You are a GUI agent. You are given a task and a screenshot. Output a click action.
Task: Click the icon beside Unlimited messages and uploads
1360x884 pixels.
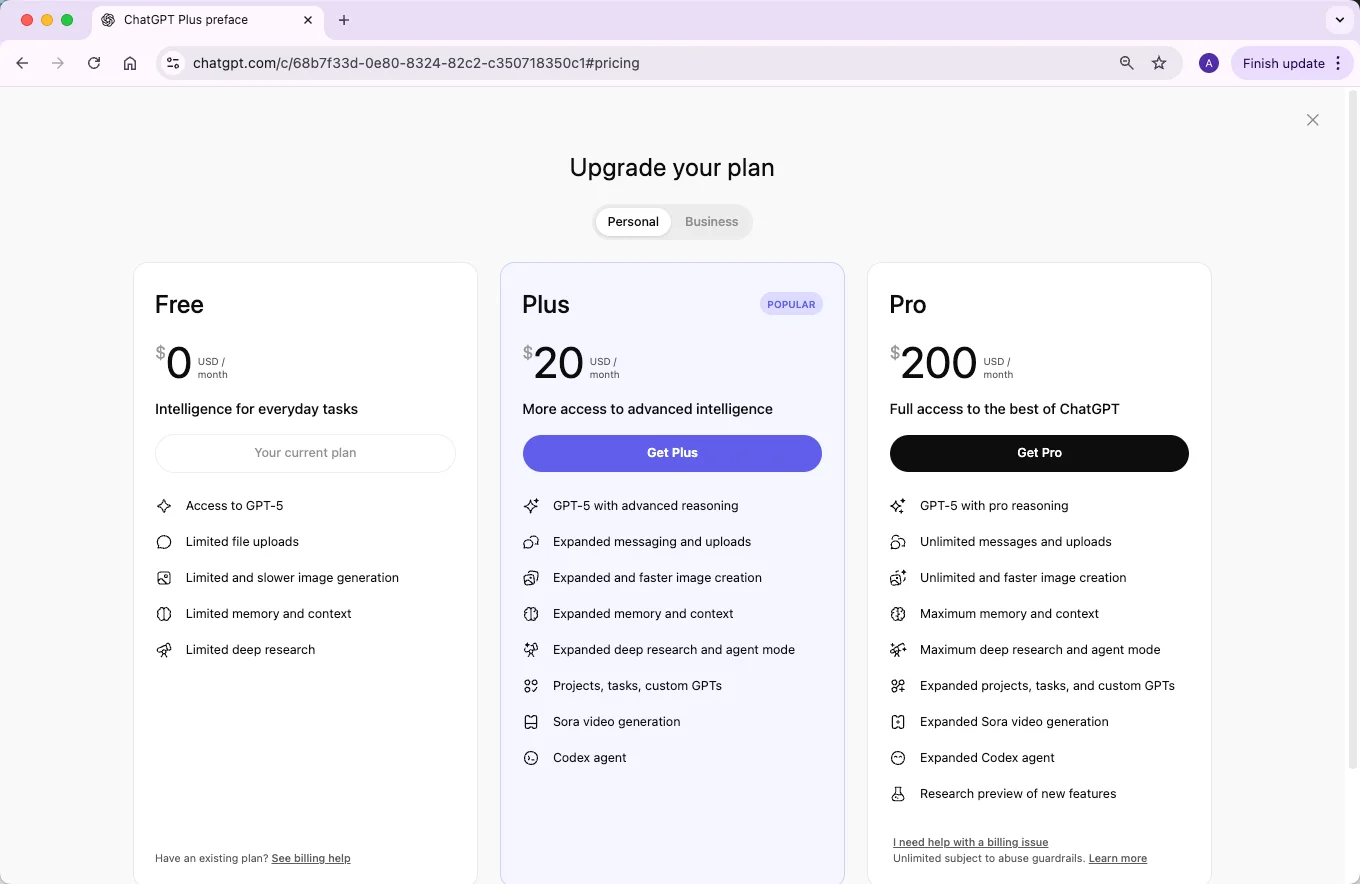coord(898,542)
